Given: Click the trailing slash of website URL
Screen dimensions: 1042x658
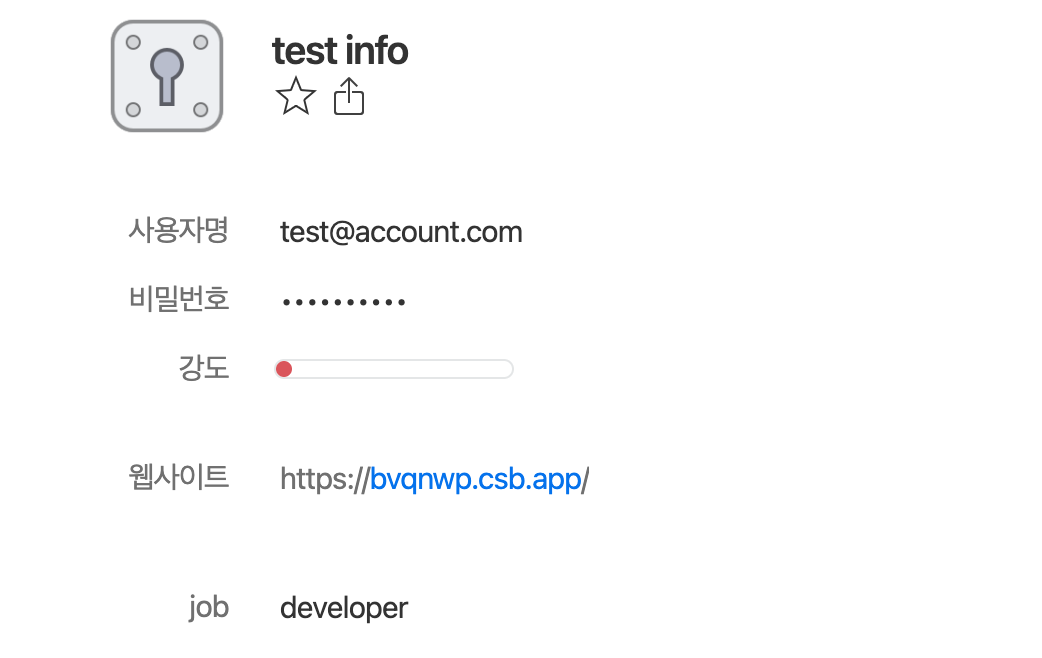Looking at the screenshot, I should tap(585, 479).
